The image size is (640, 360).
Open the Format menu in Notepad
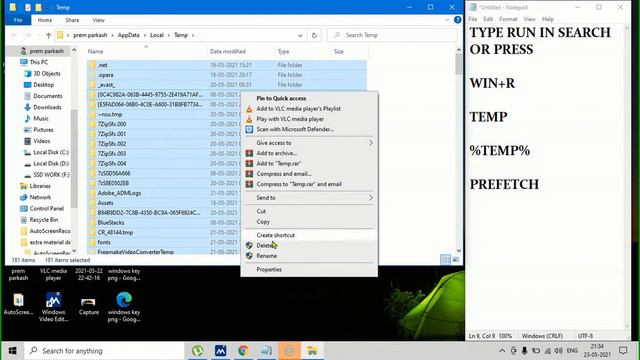pos(508,19)
